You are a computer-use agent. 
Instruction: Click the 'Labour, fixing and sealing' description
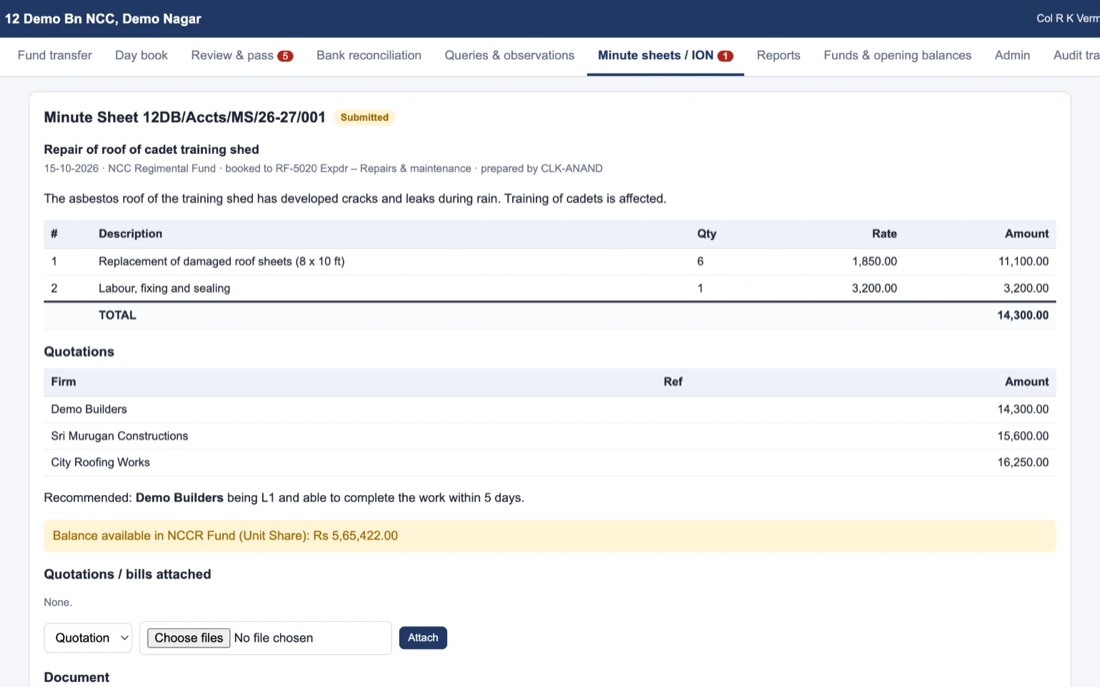click(164, 288)
